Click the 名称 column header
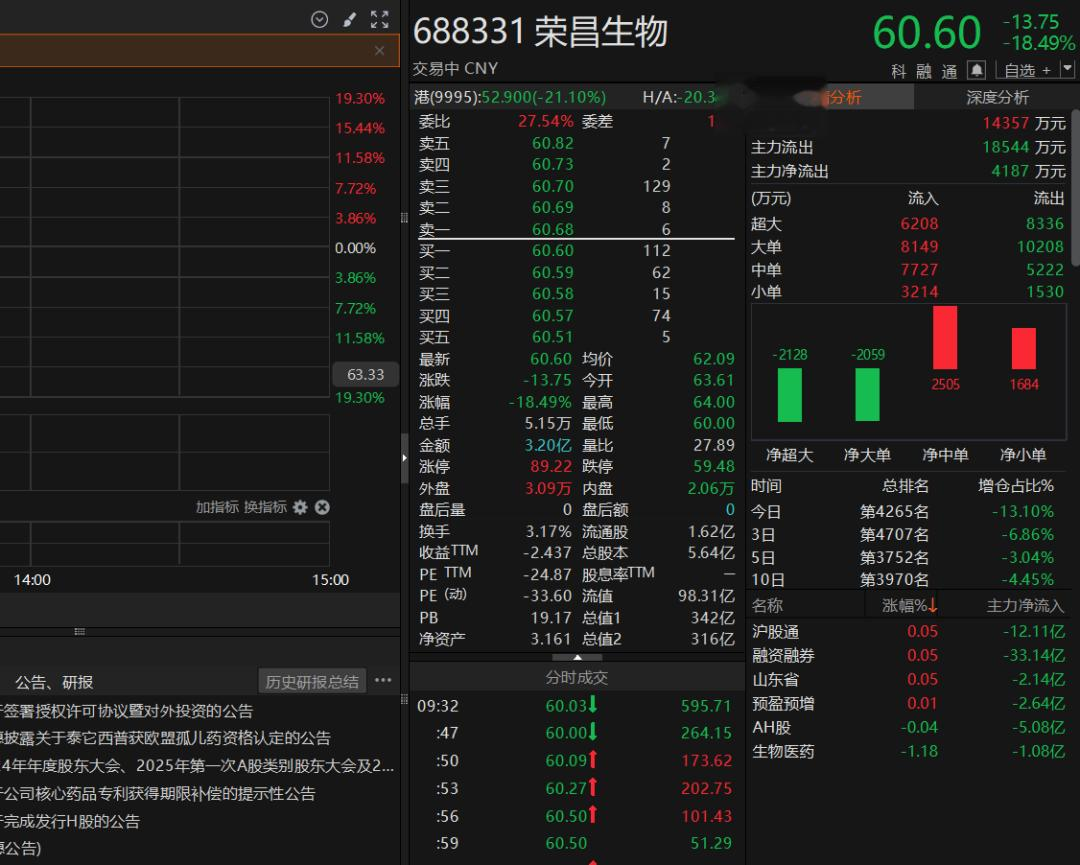 (x=767, y=605)
